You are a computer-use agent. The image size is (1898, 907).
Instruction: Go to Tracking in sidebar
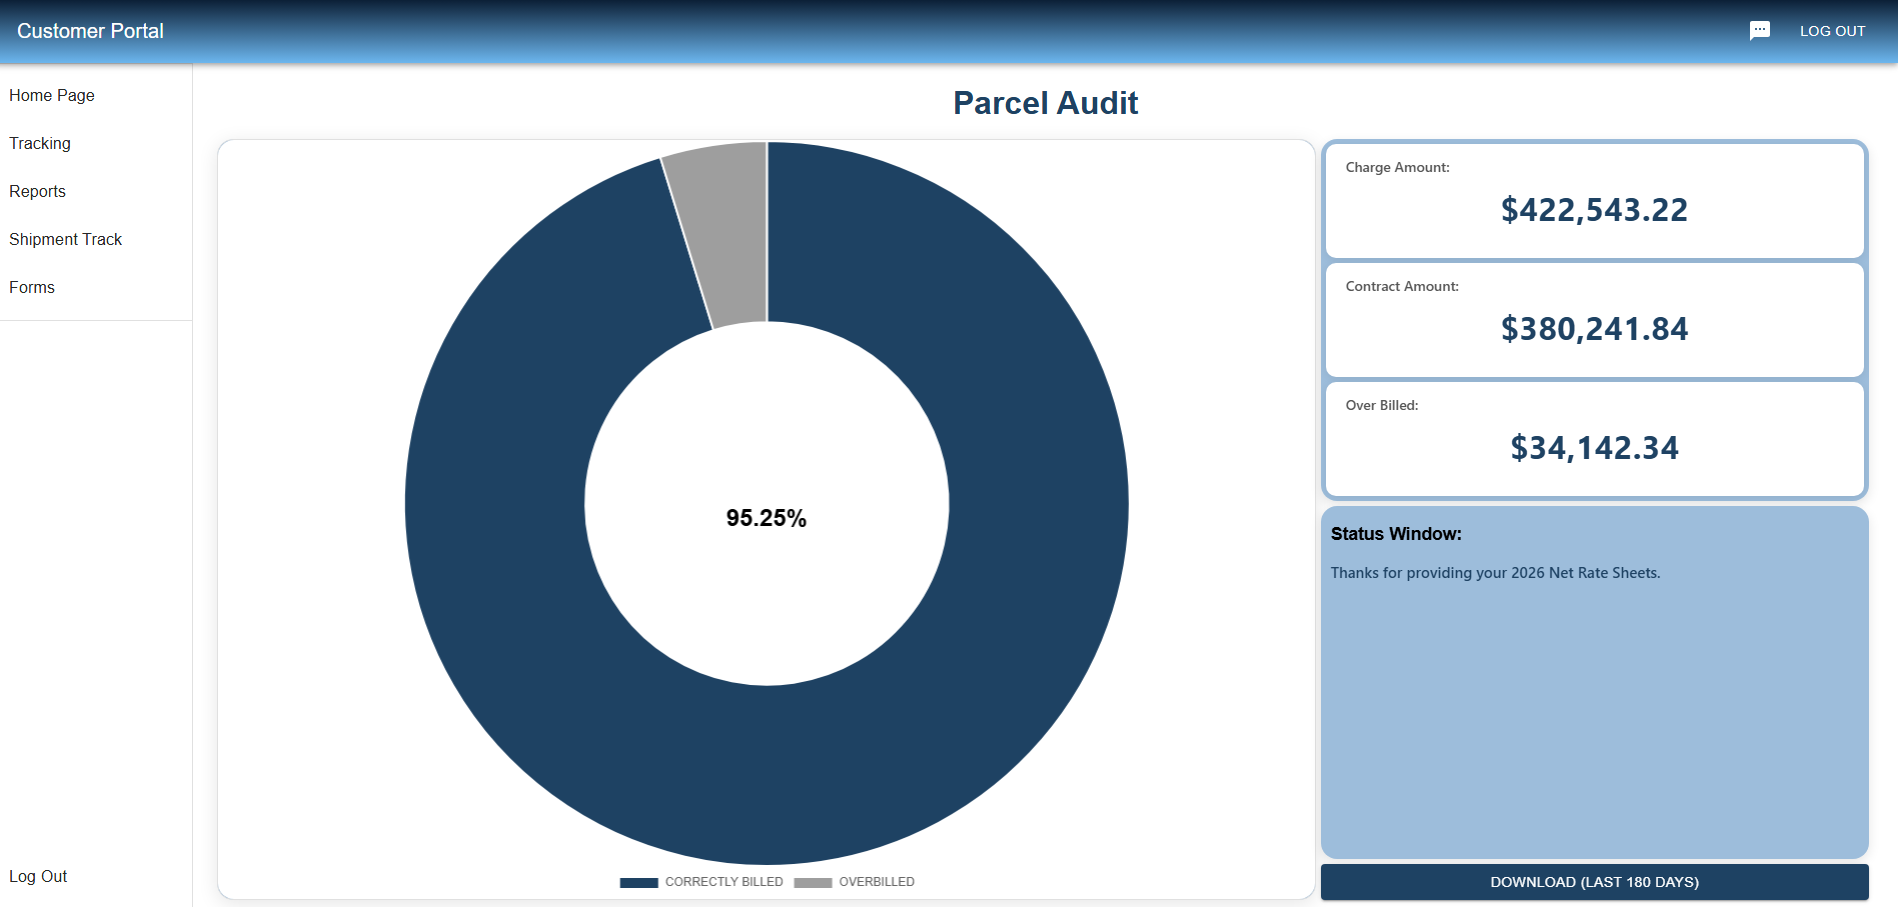point(40,143)
